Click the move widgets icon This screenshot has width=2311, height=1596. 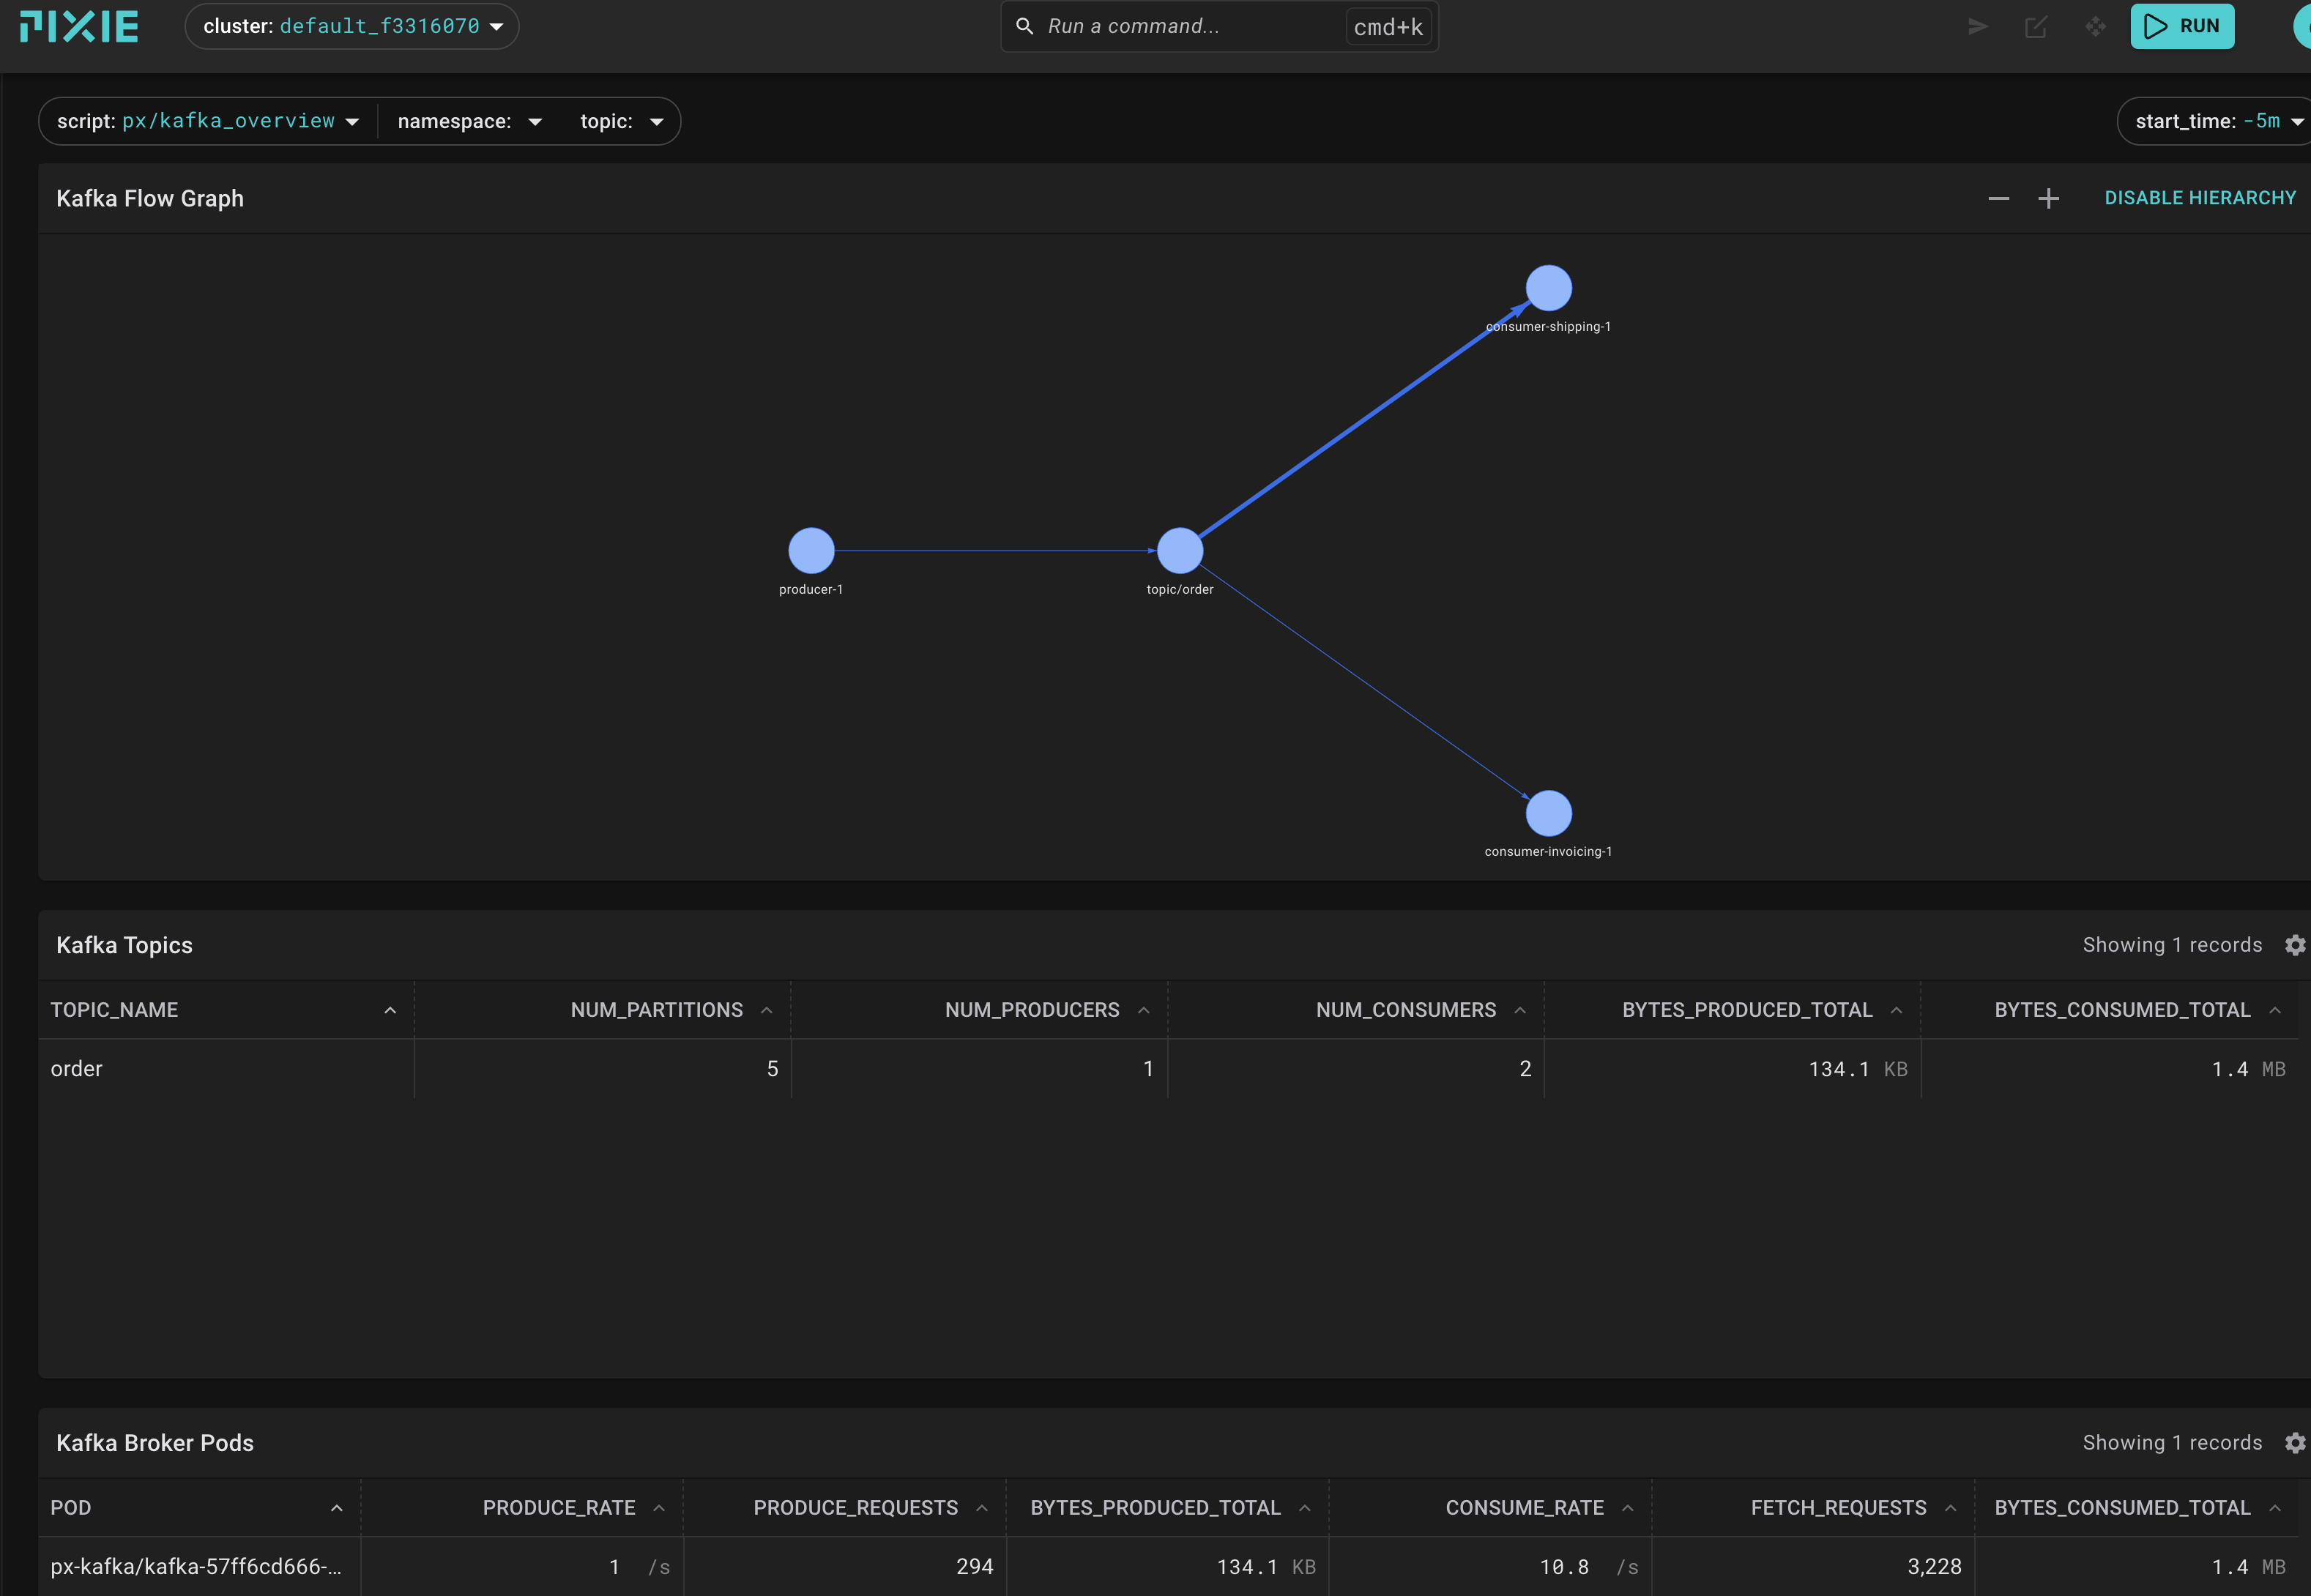click(x=2095, y=26)
